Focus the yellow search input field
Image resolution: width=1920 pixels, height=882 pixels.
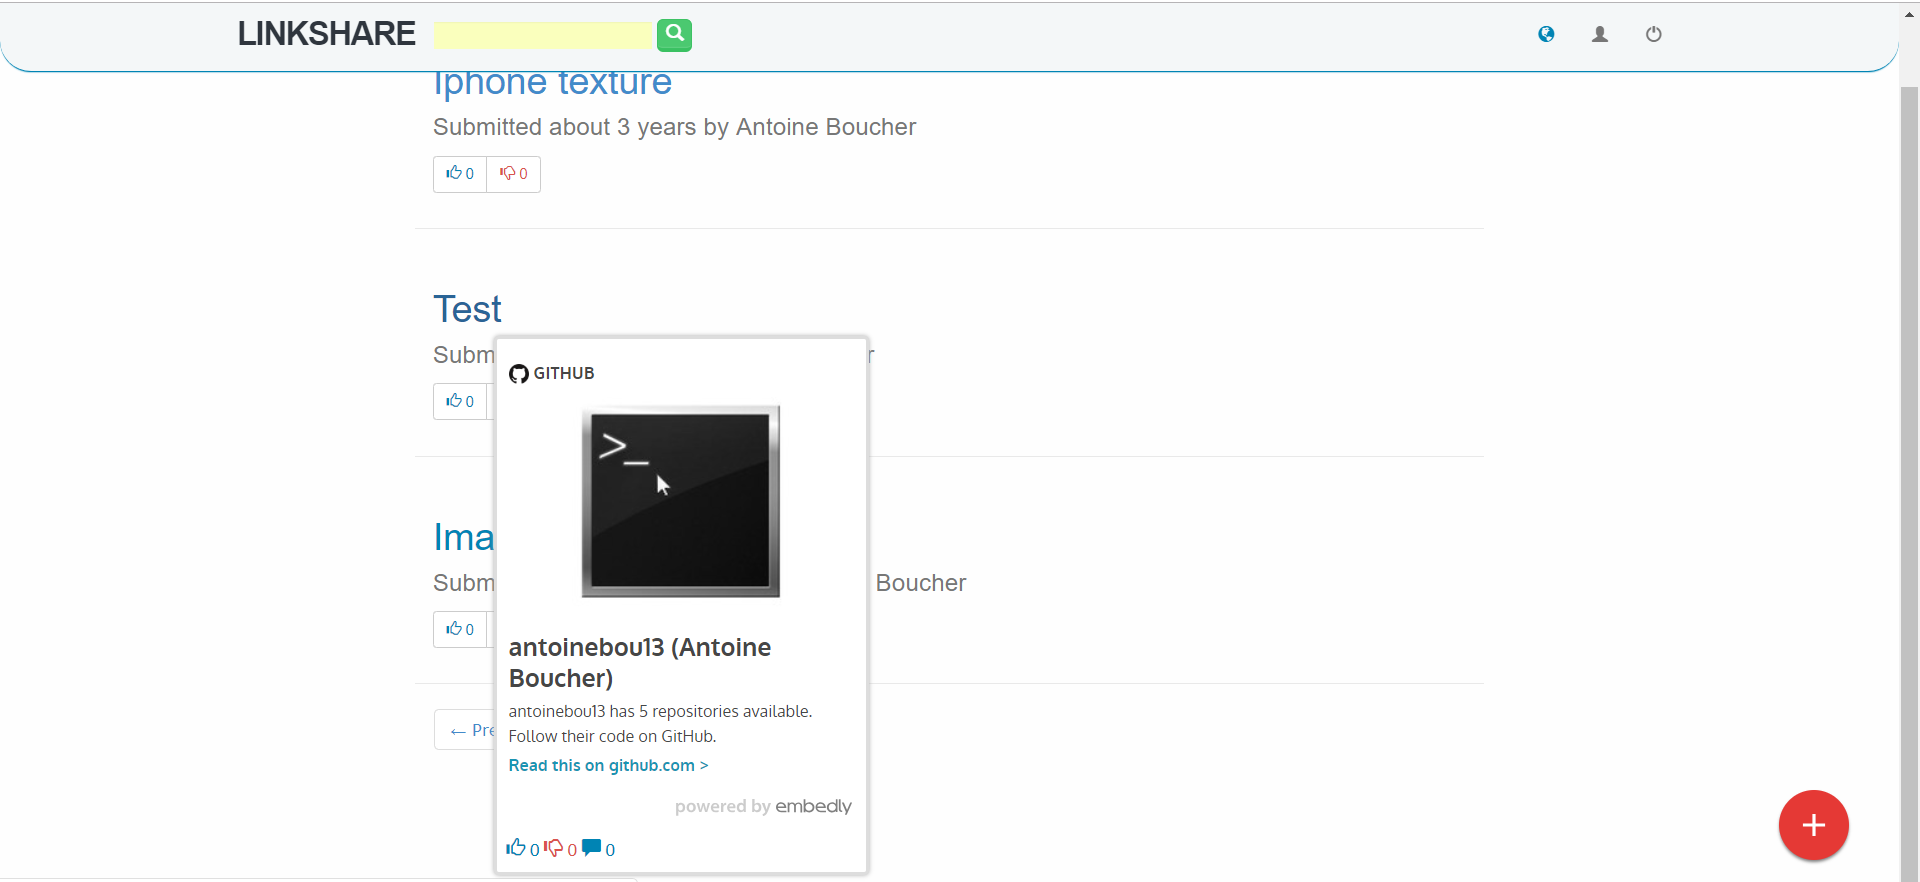tap(542, 36)
